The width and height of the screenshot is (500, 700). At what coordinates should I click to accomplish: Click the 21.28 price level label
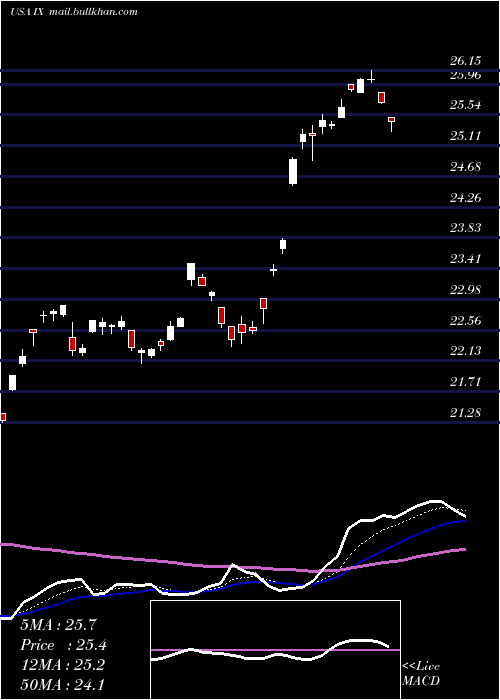tap(466, 413)
